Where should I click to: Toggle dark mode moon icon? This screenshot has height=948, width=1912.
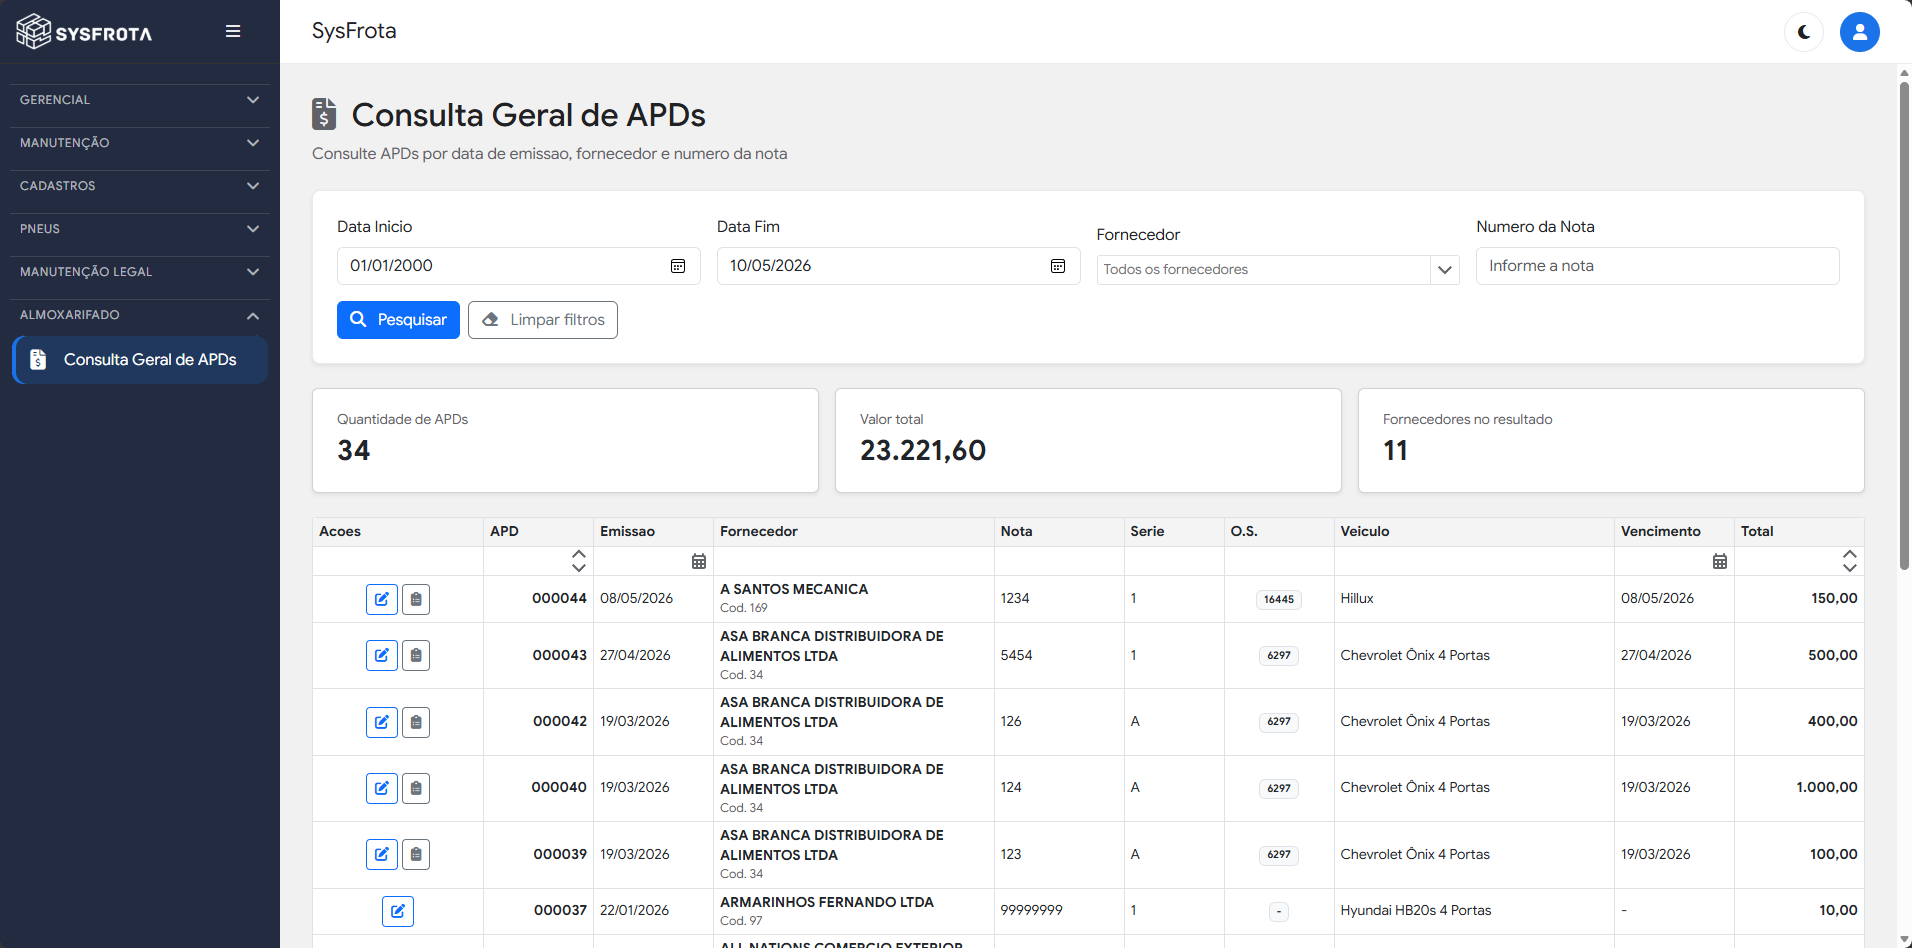1804,32
